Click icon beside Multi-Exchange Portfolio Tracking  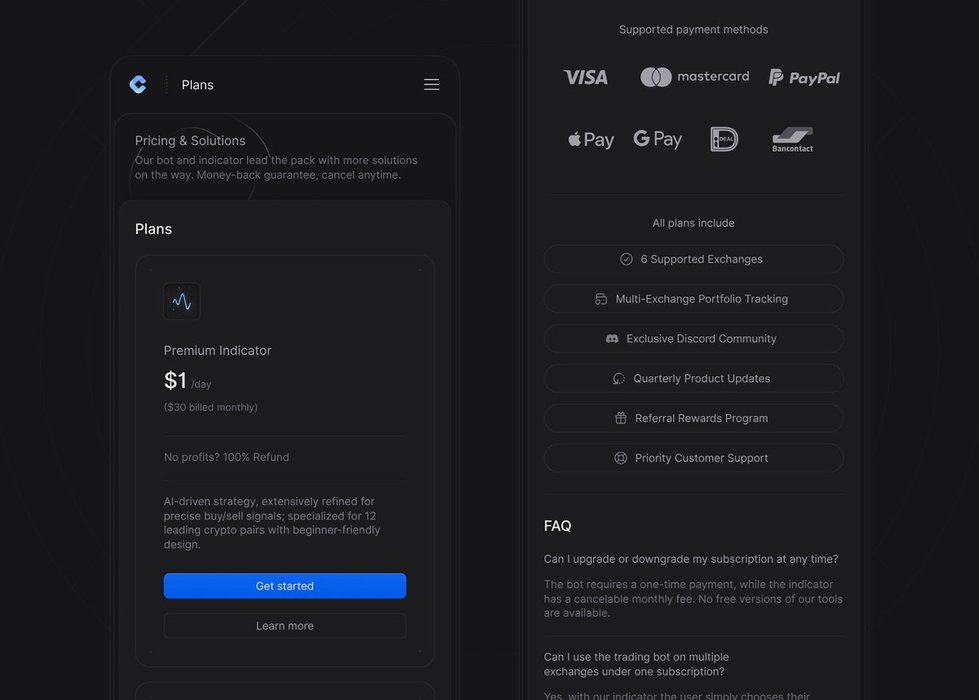coord(601,299)
